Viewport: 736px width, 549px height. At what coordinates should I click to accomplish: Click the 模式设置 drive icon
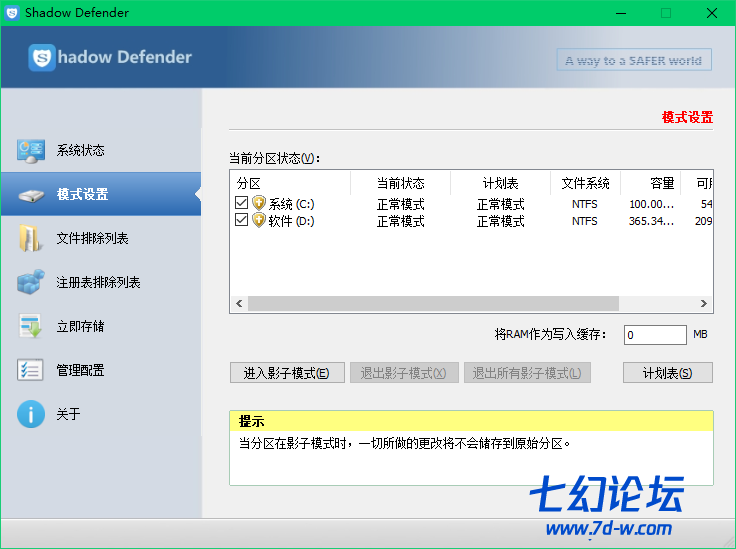(31, 195)
